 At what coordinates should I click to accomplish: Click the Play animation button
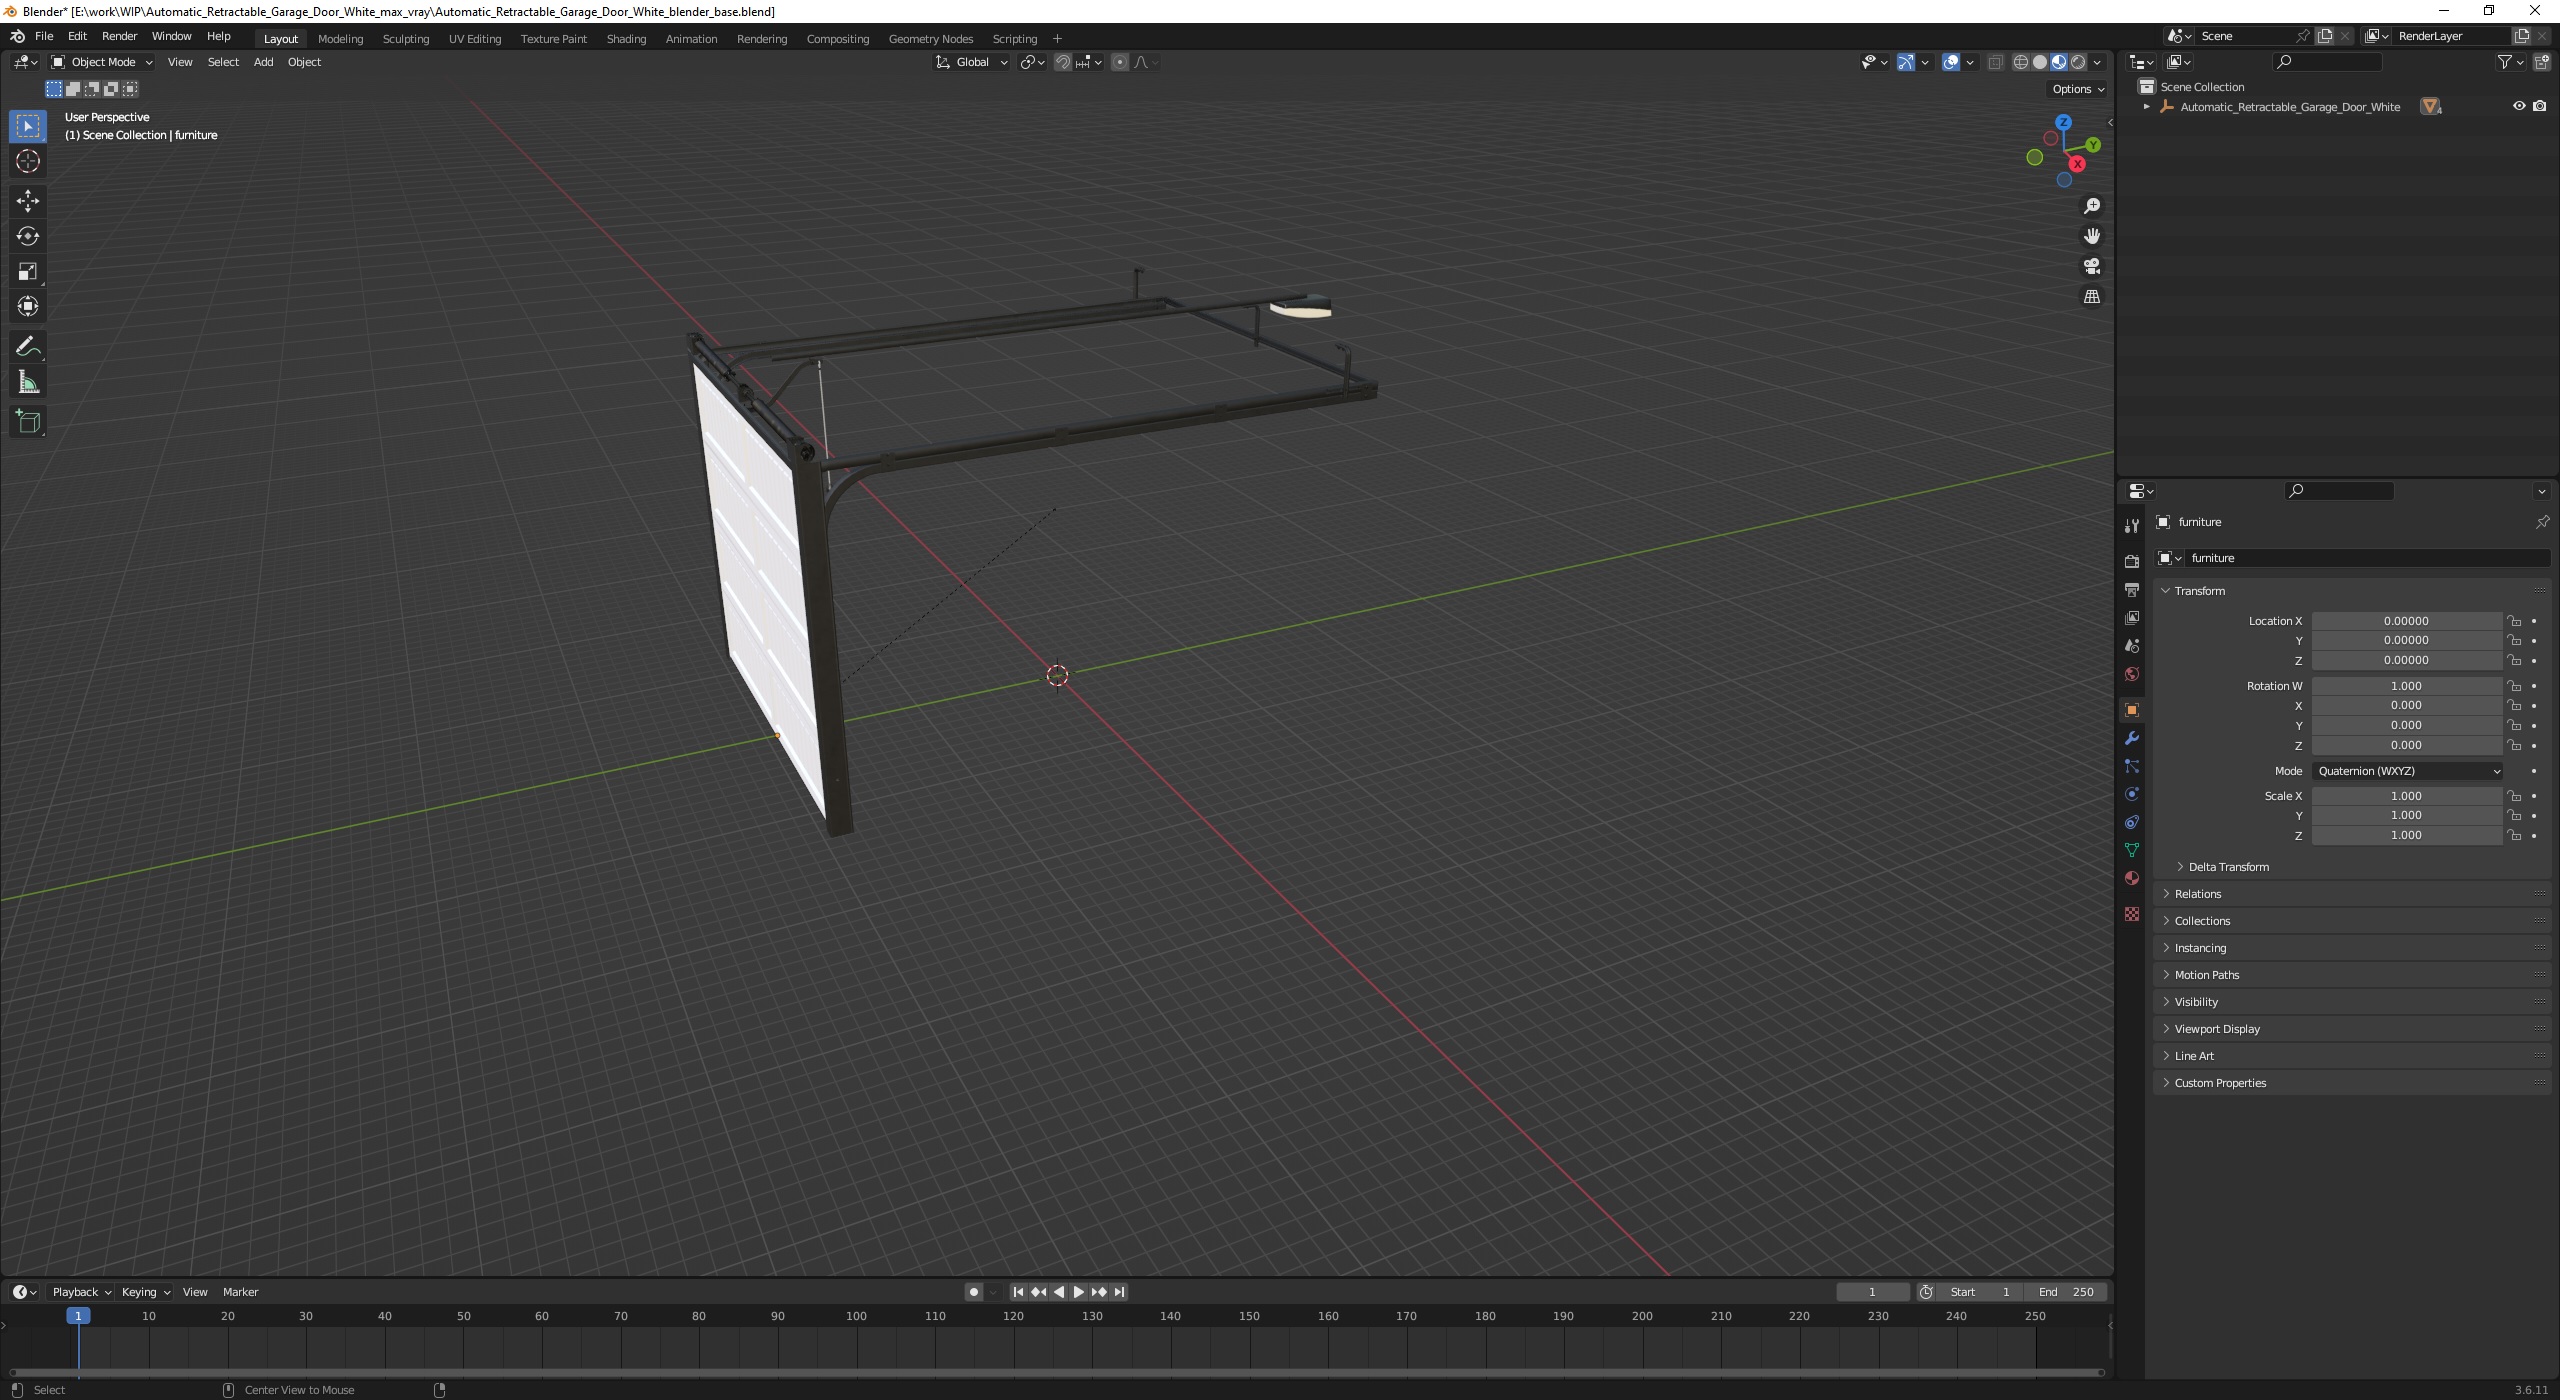point(1077,1291)
